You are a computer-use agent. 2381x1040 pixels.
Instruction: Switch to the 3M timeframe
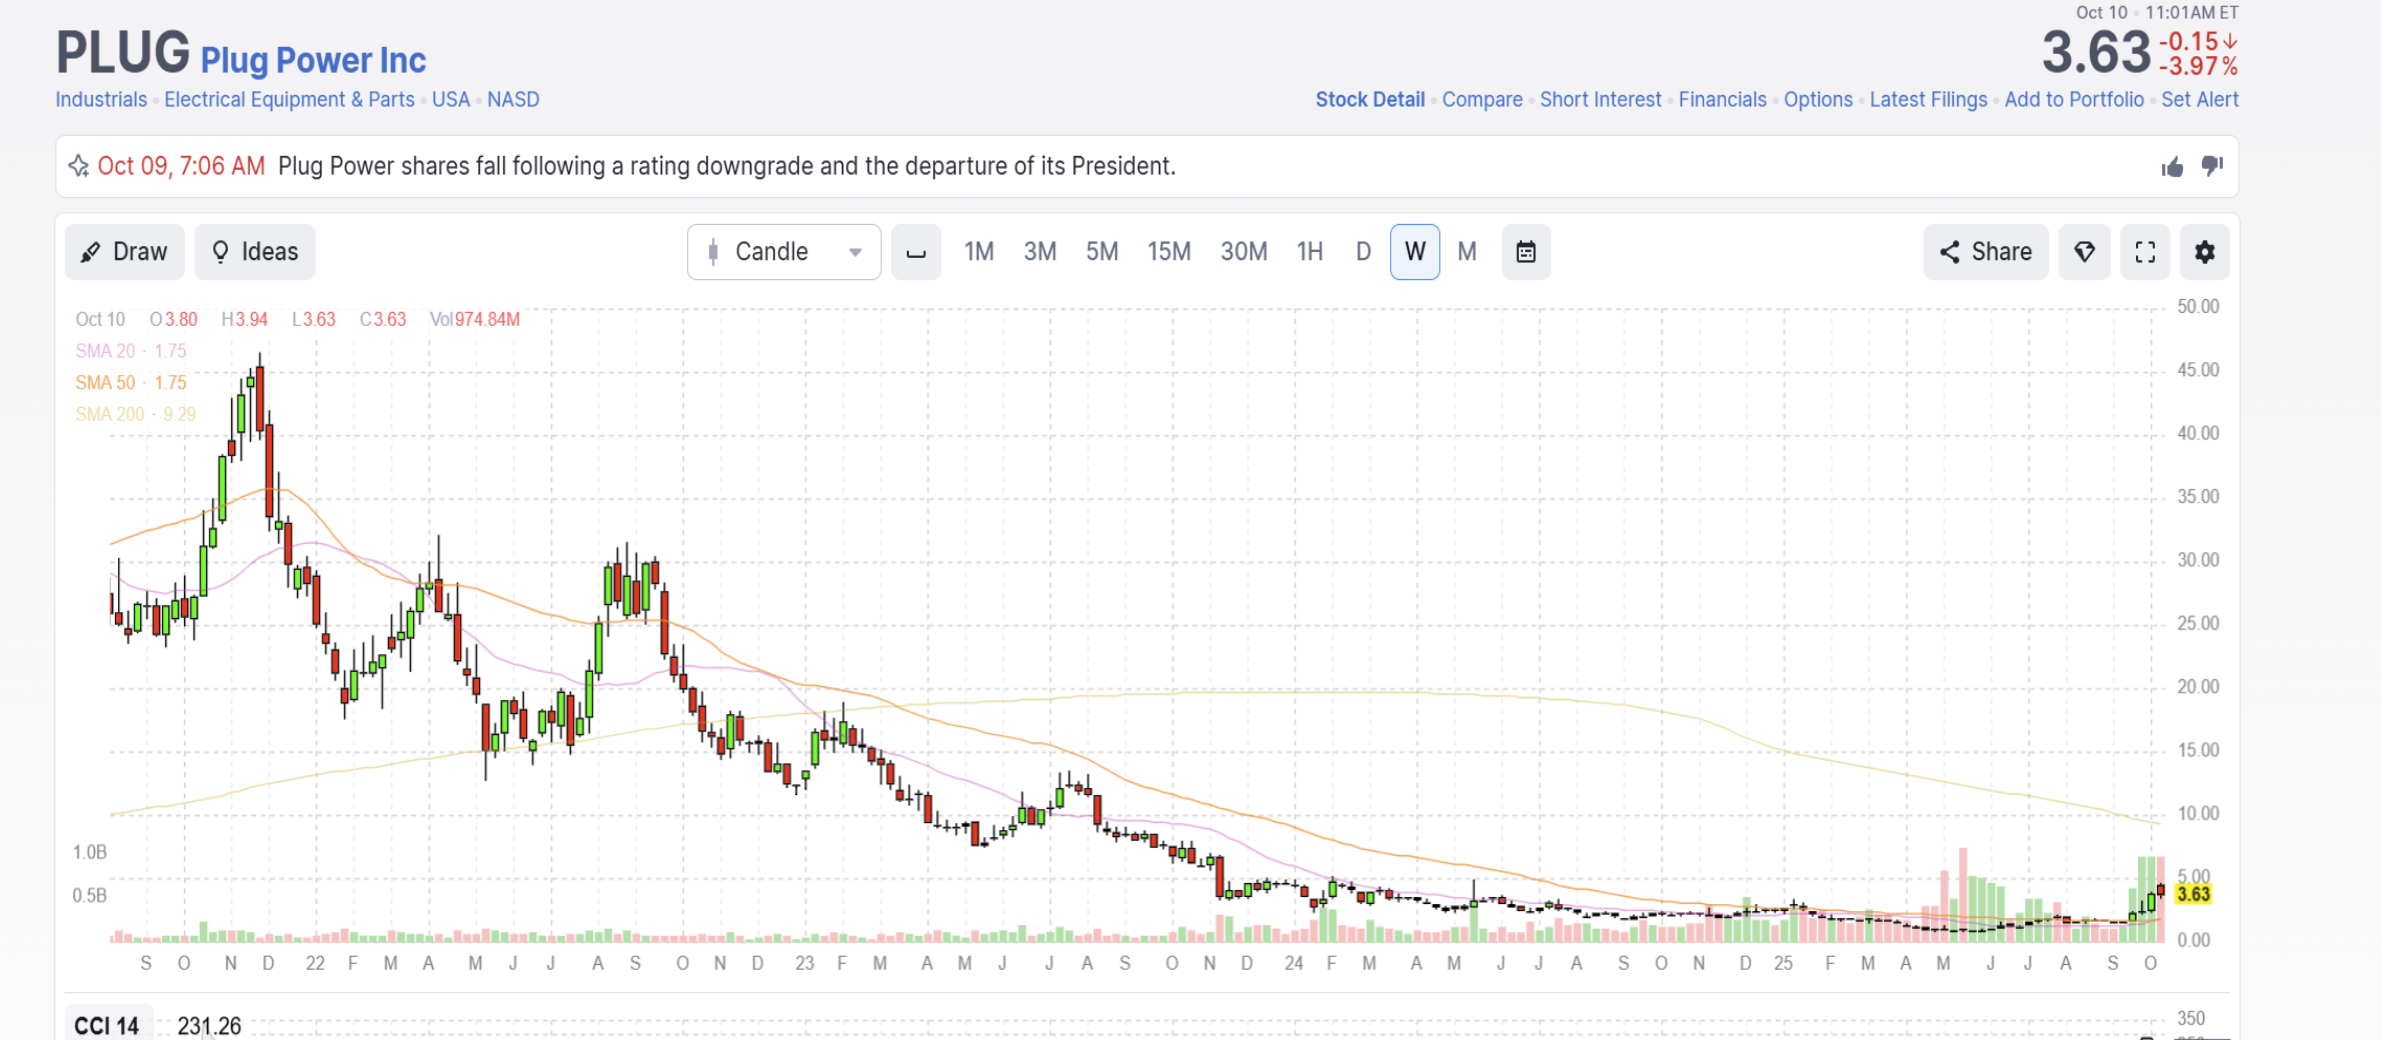[1040, 252]
